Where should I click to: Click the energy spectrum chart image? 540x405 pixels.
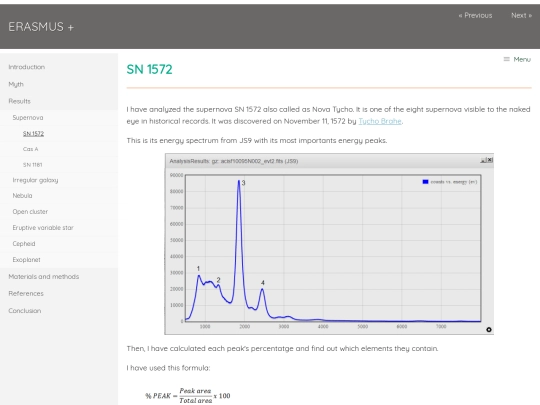[x=329, y=244]
